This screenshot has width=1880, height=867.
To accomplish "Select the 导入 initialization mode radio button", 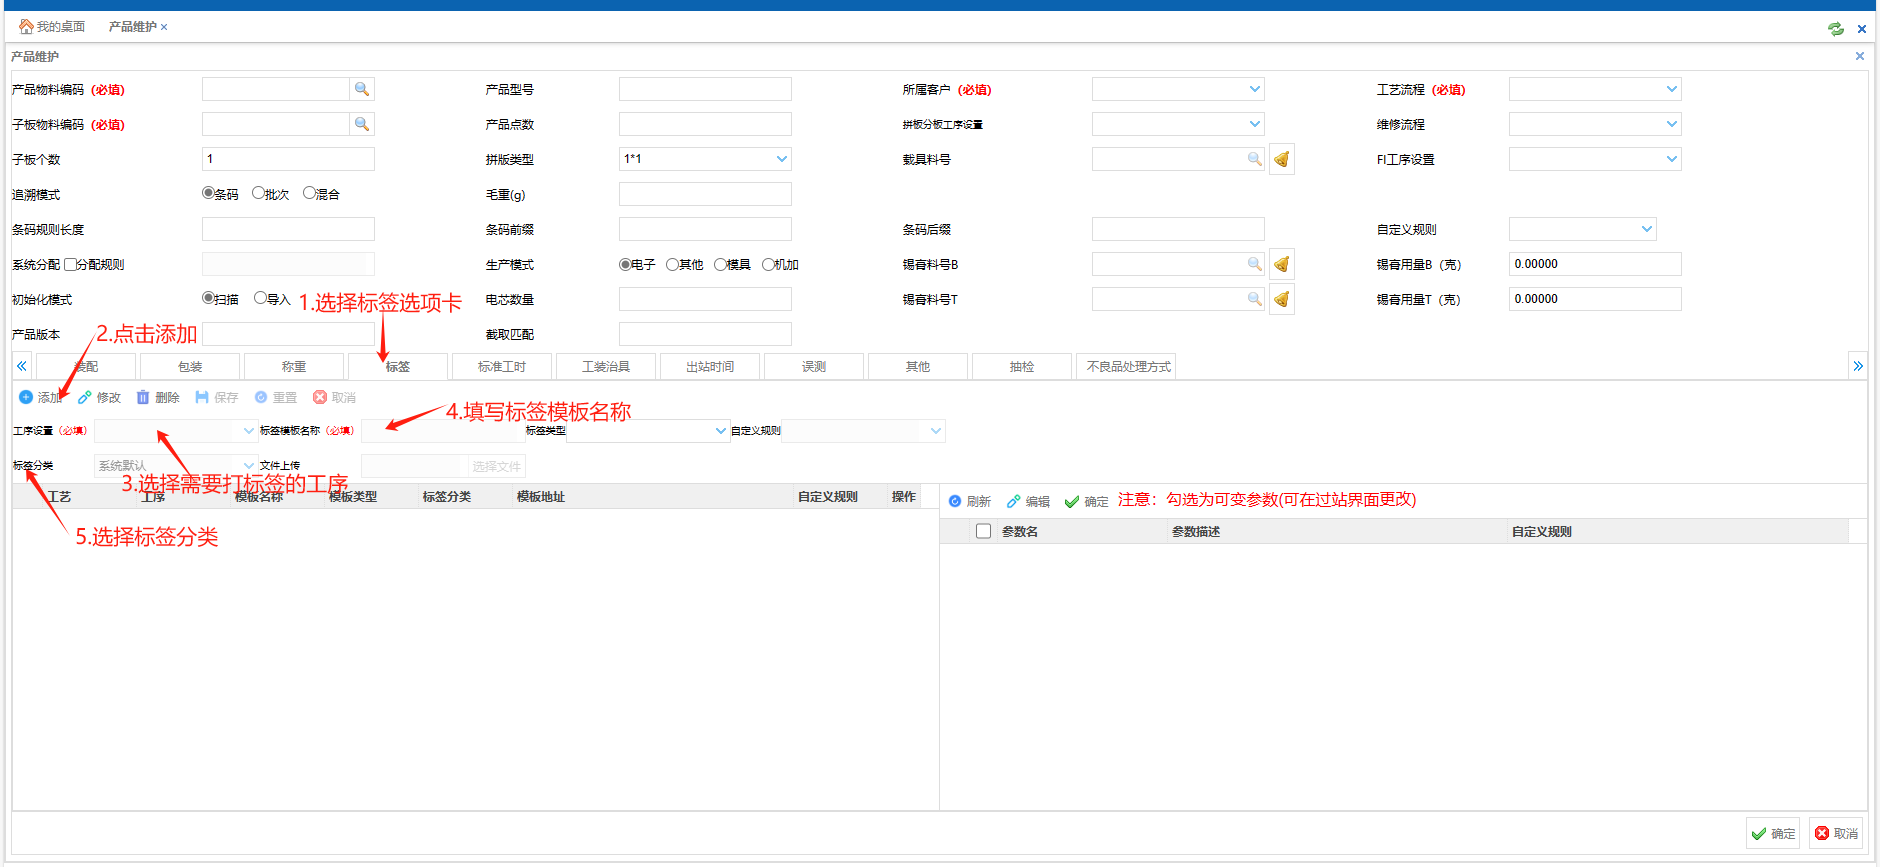I will tap(261, 299).
